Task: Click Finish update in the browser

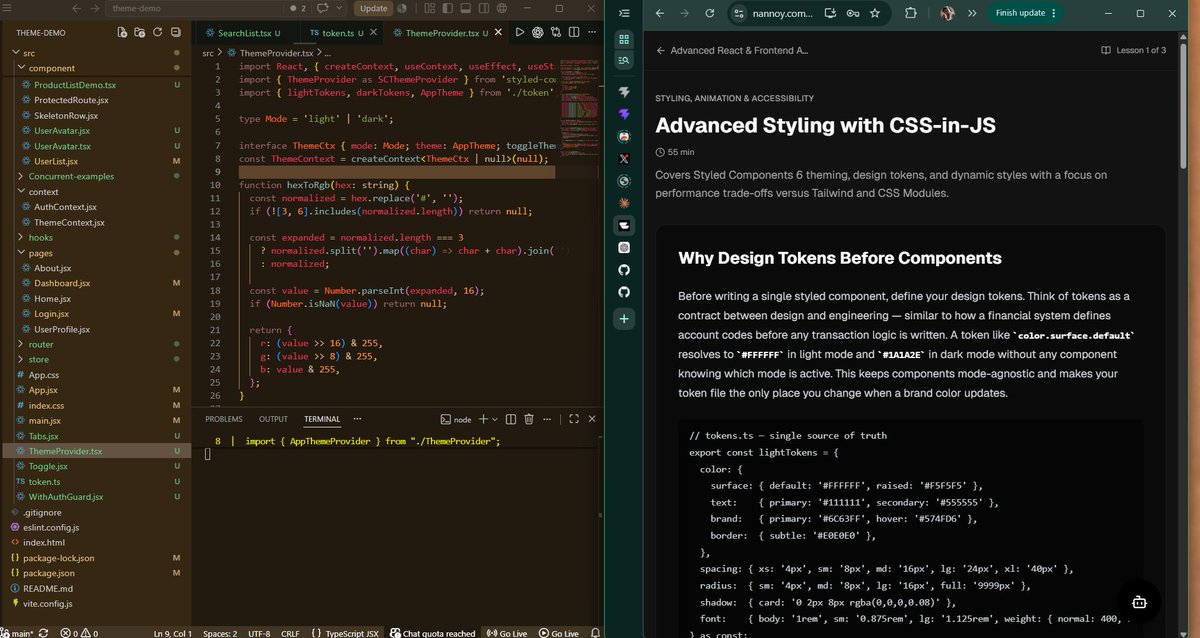Action: tap(1025, 13)
